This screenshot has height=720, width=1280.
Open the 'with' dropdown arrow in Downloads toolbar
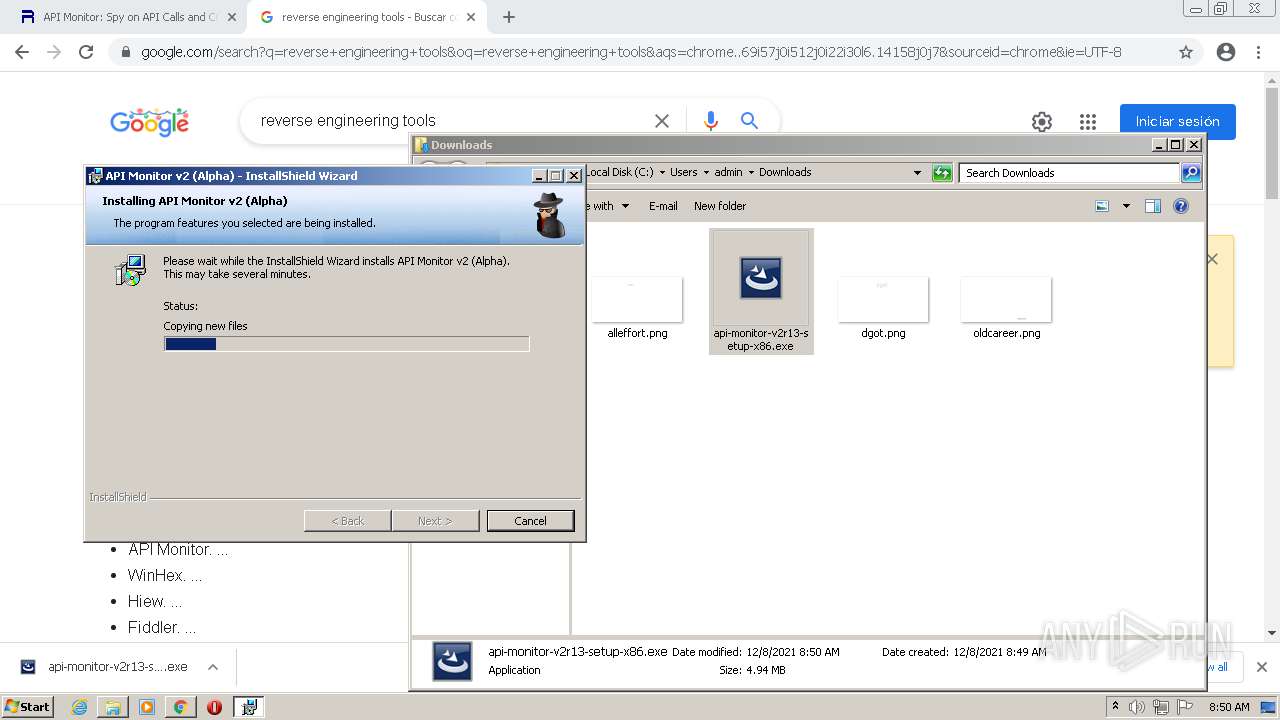tap(625, 206)
